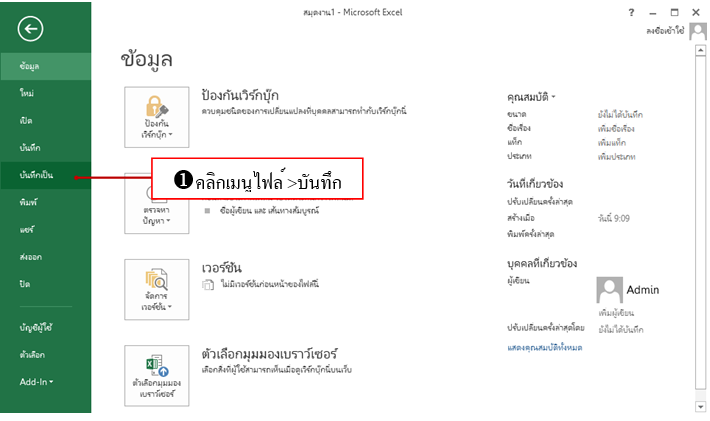Open the แสดงคุณสมบัติทั้งหมด show all properties link
Screen dimensions: 710x421
point(545,348)
